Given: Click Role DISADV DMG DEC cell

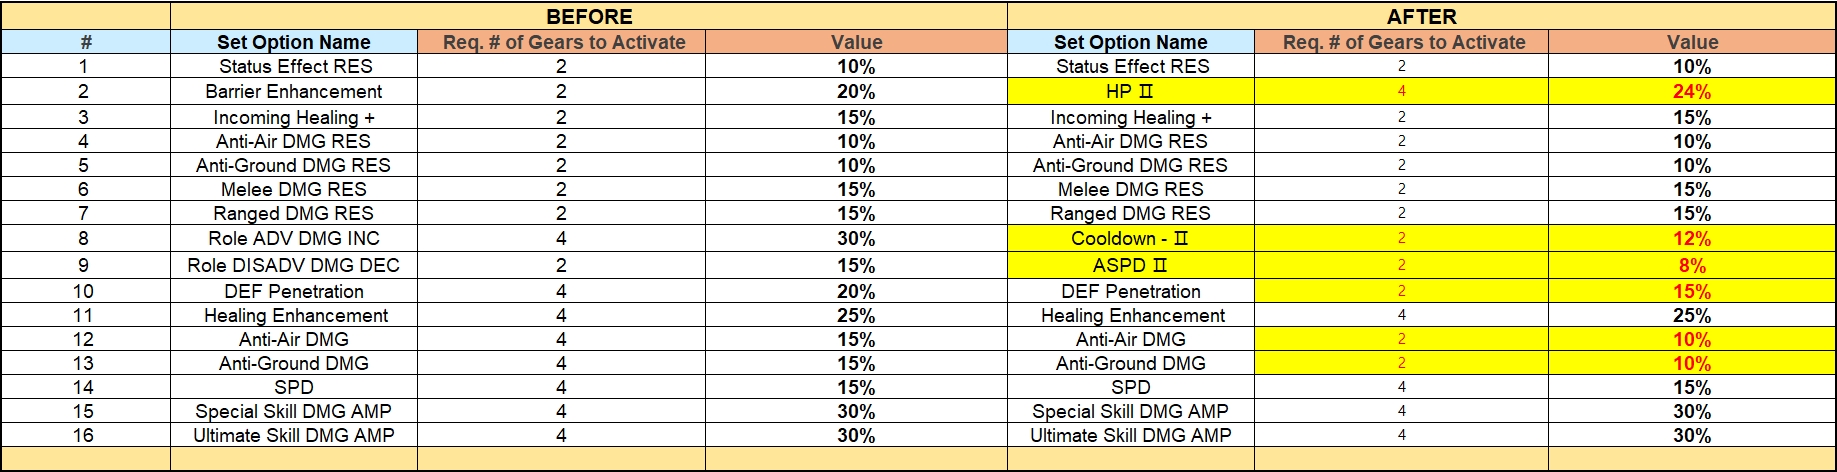Looking at the screenshot, I should point(294,265).
